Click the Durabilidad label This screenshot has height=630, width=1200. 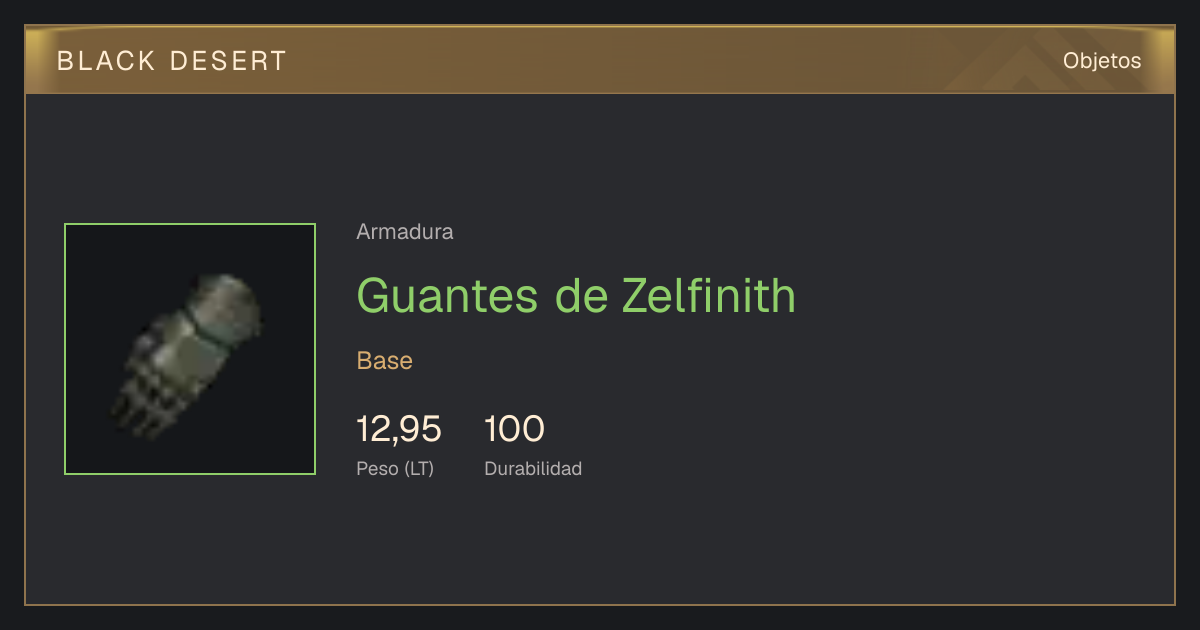[533, 468]
